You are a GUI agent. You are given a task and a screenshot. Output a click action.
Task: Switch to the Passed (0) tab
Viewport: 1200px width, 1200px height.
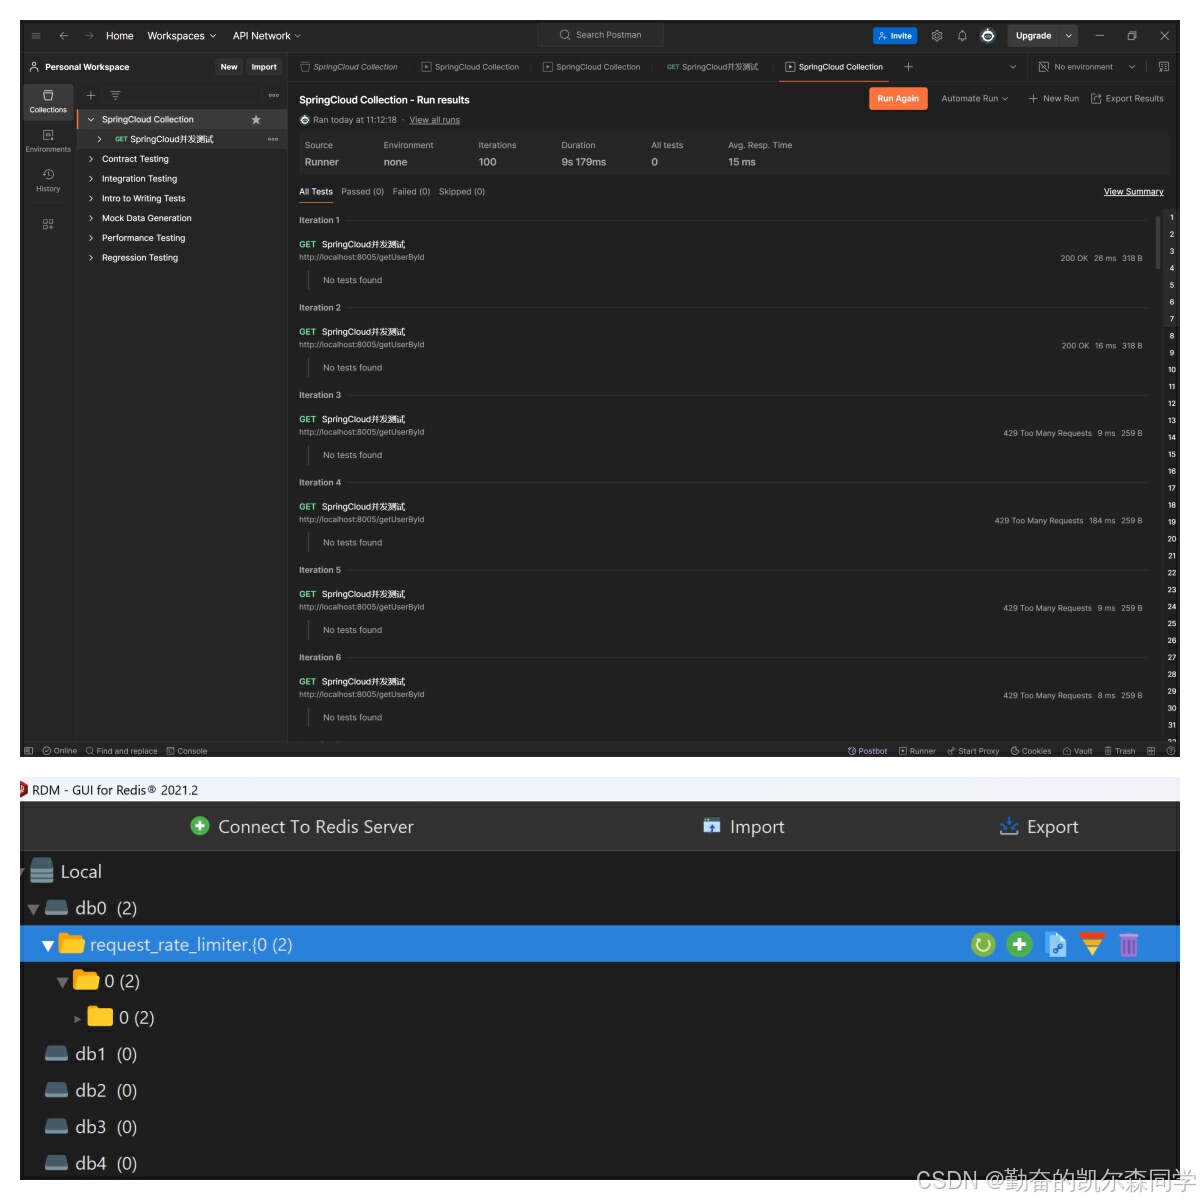tap(362, 192)
